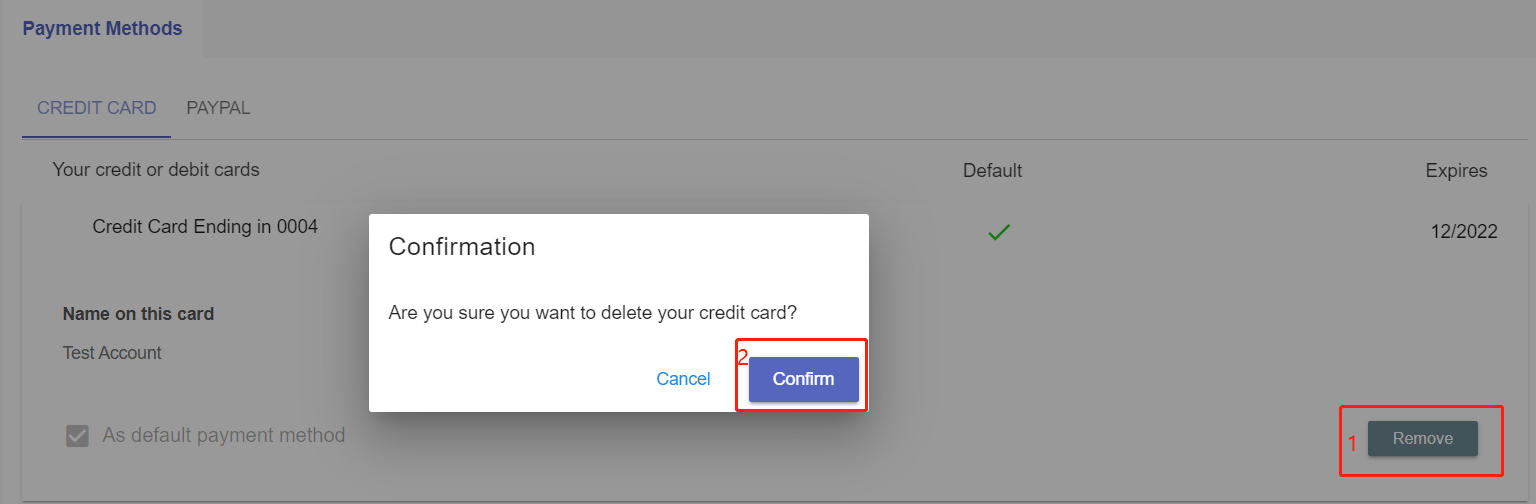Click the Name on this card label
Image resolution: width=1536 pixels, height=504 pixels.
(x=138, y=314)
